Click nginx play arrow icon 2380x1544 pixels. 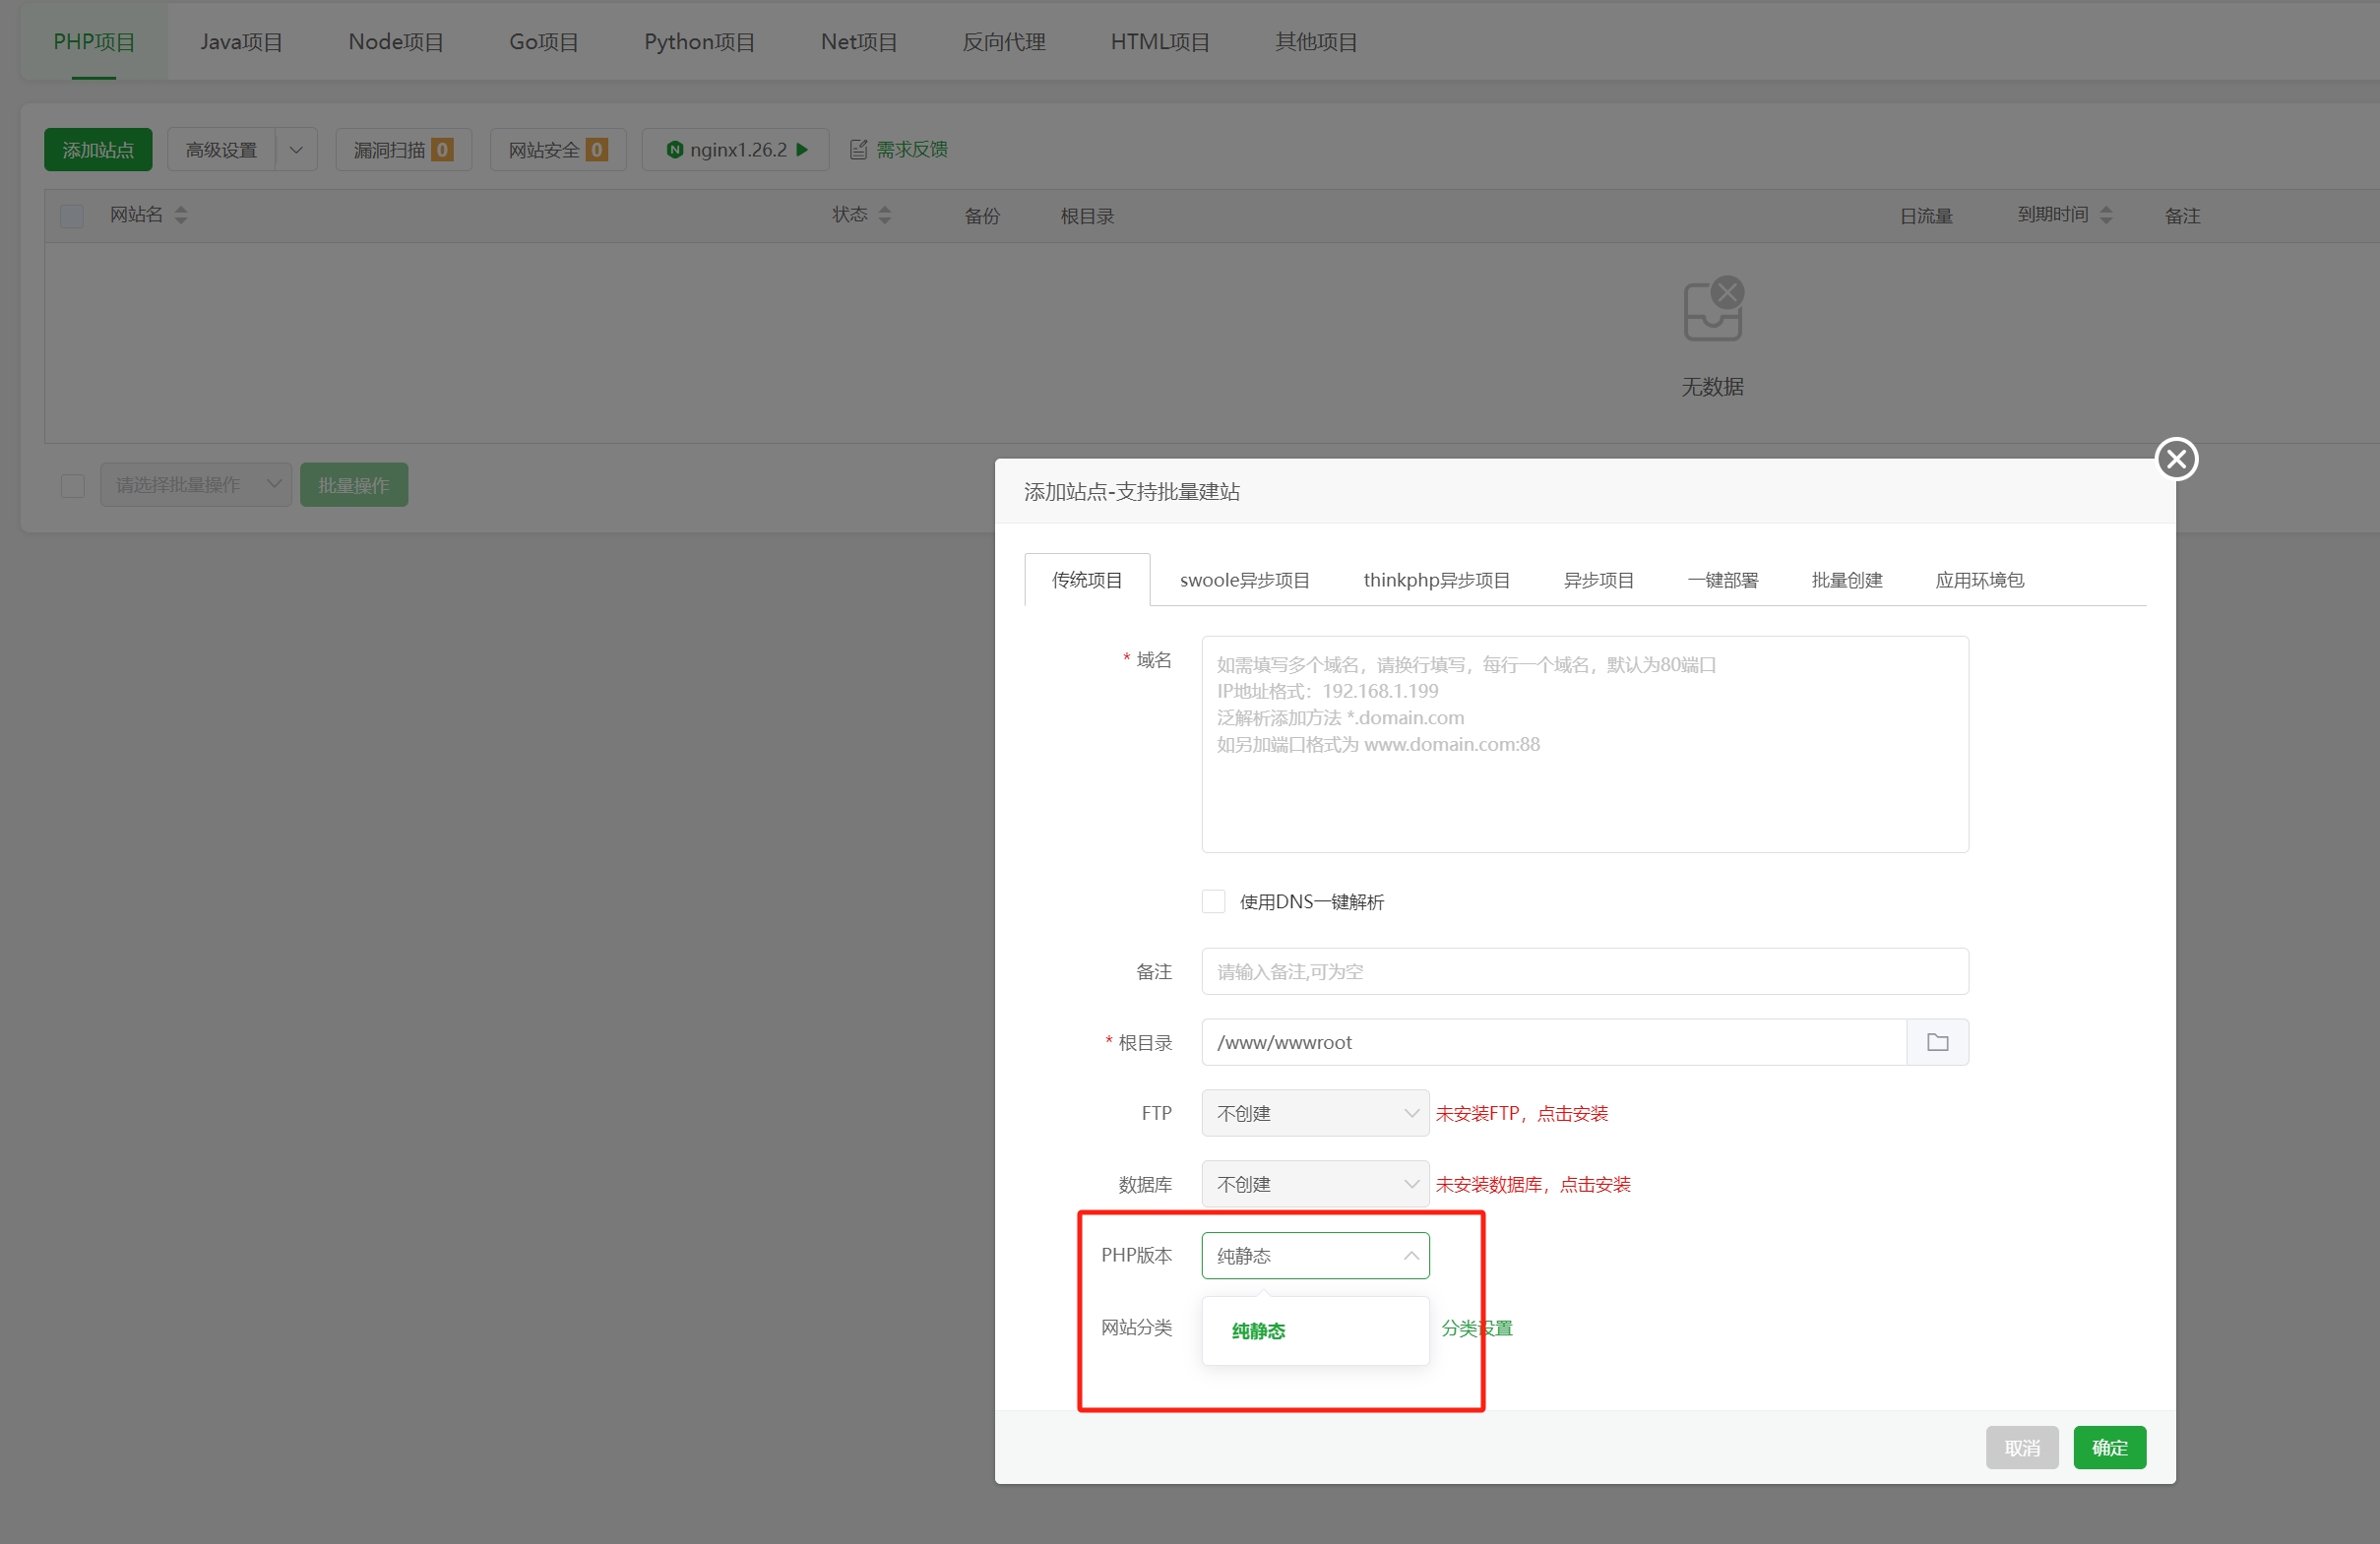click(x=801, y=150)
